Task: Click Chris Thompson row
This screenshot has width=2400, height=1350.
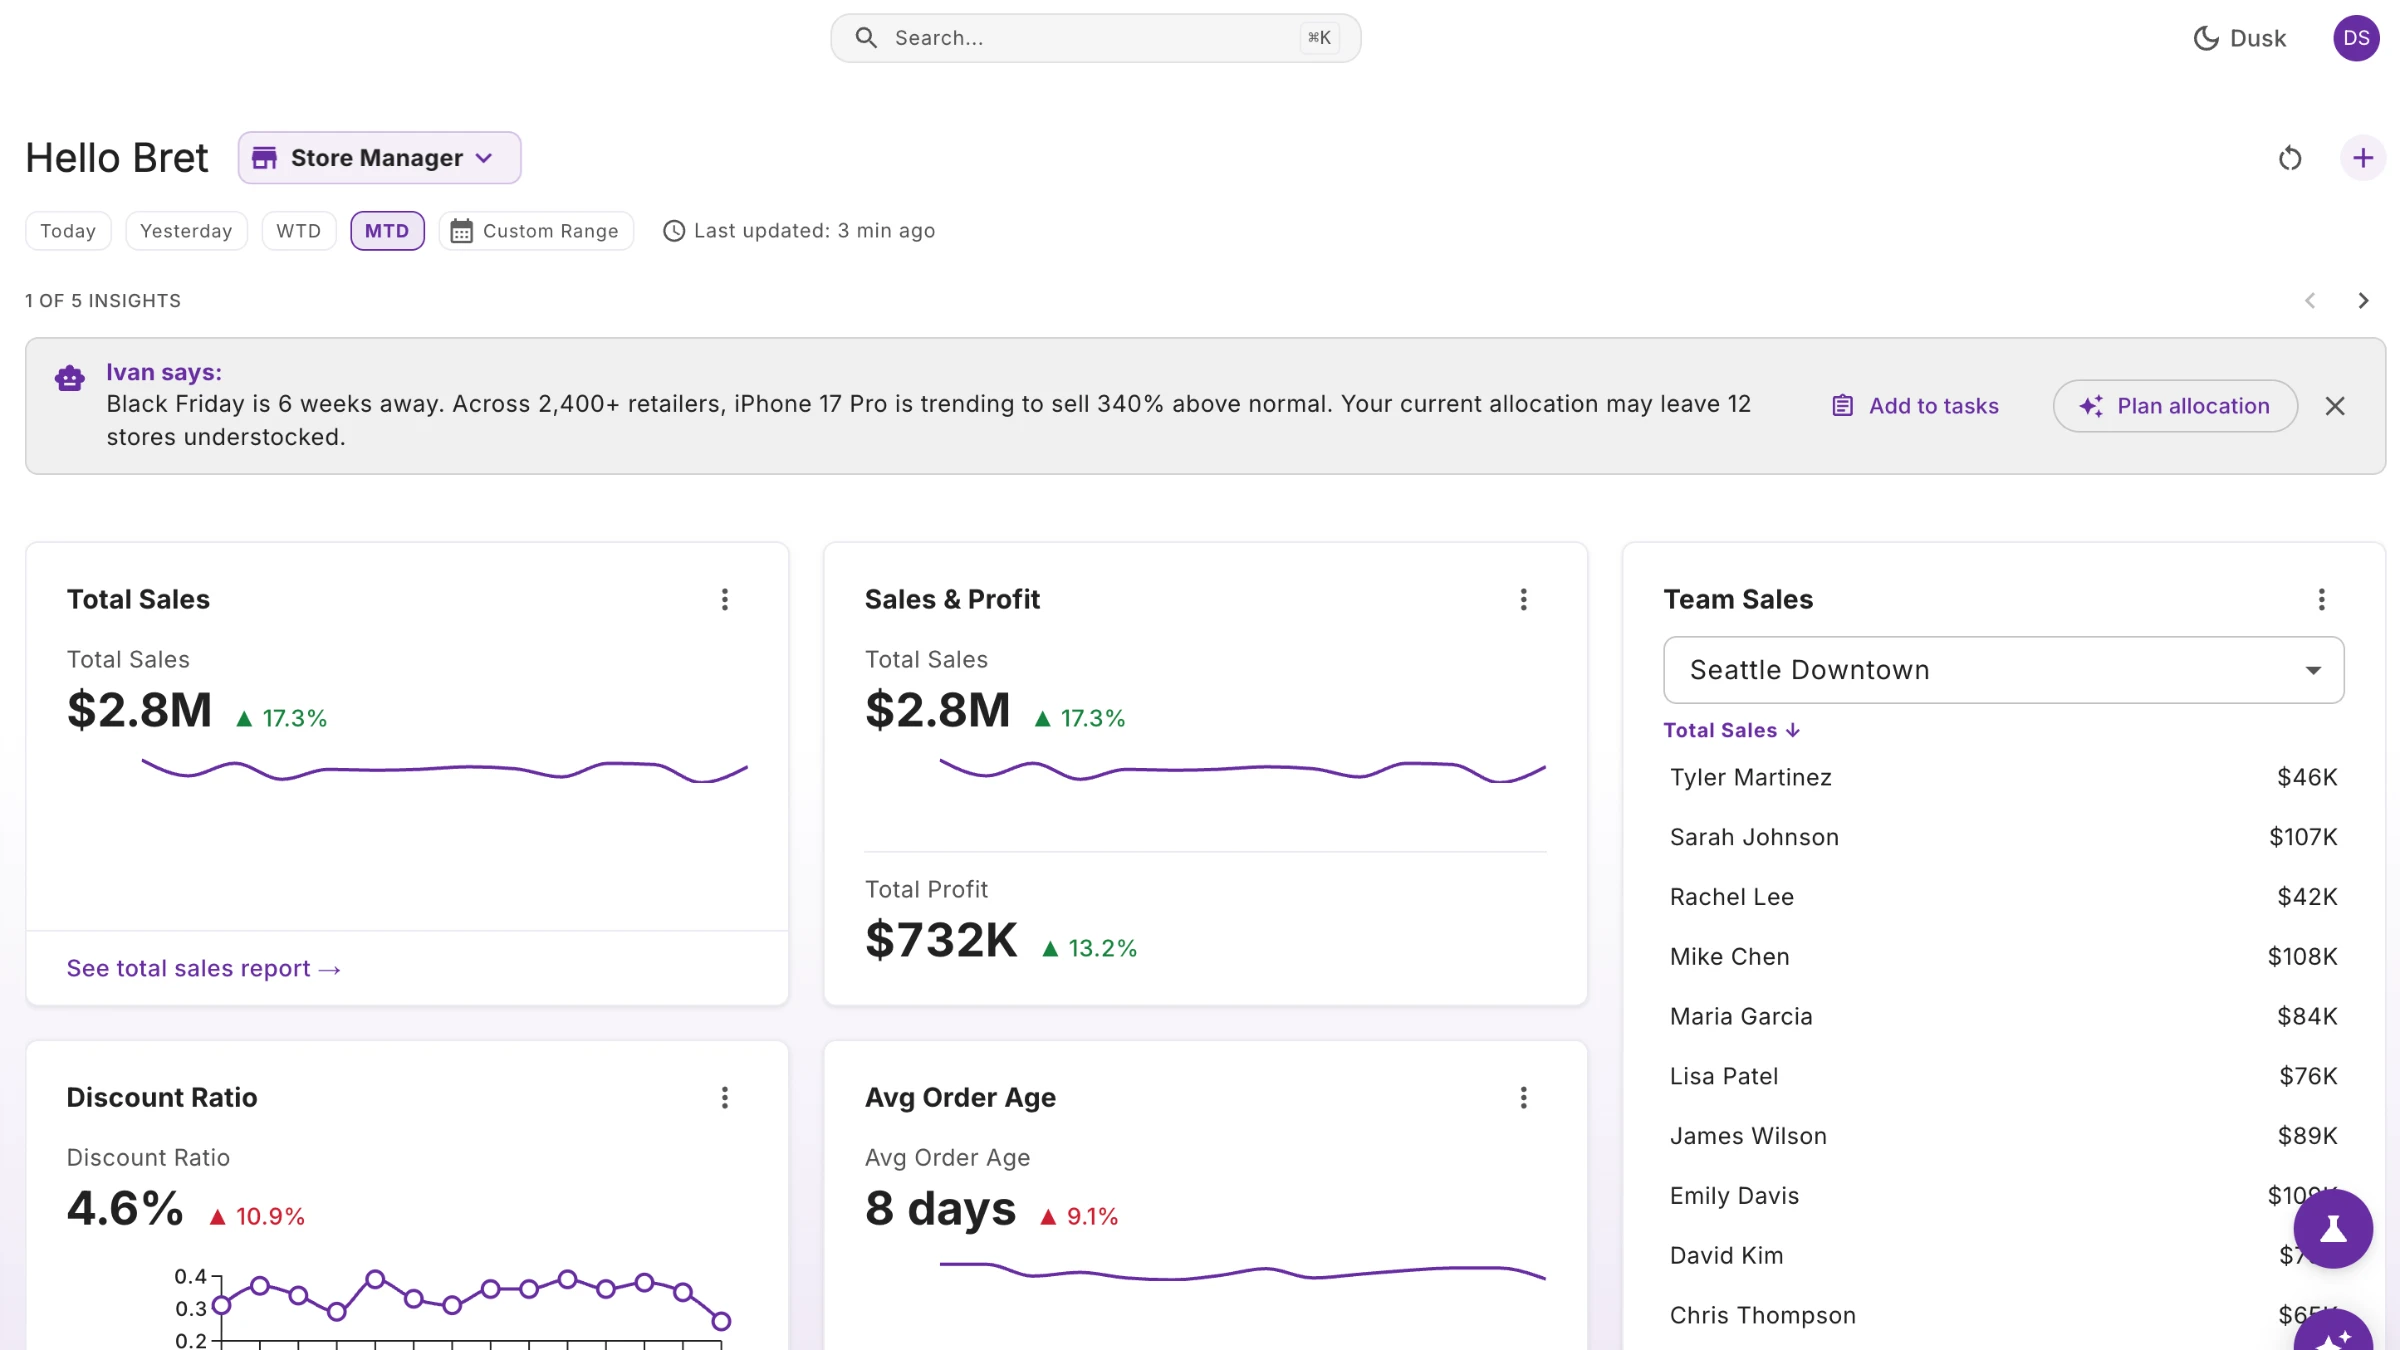Action: tap(2003, 1316)
